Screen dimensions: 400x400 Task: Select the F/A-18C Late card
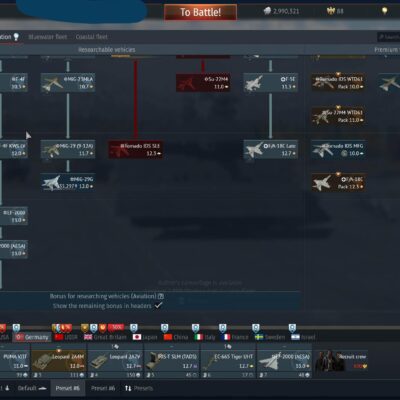[x=270, y=149]
